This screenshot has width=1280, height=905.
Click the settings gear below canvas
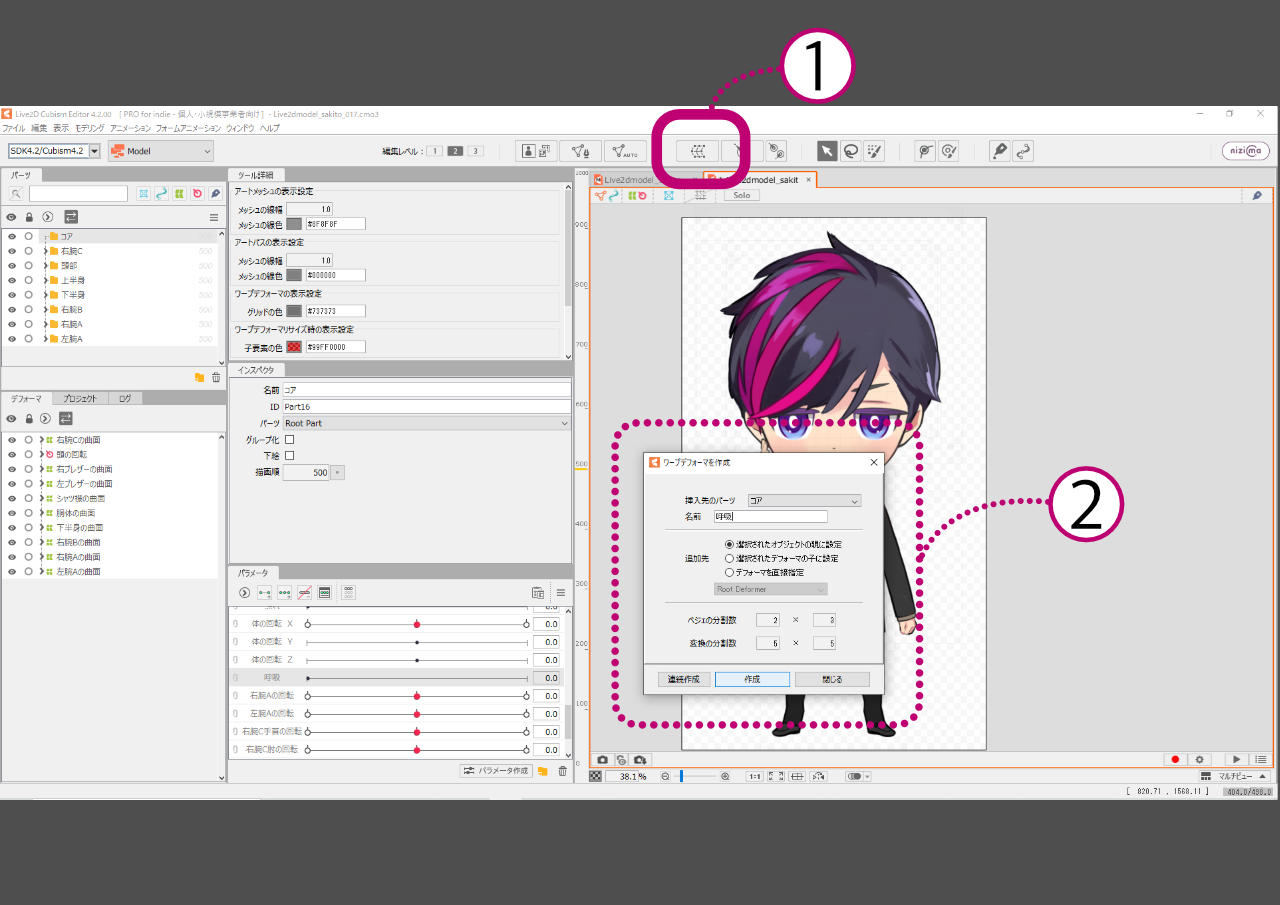pos(1200,760)
